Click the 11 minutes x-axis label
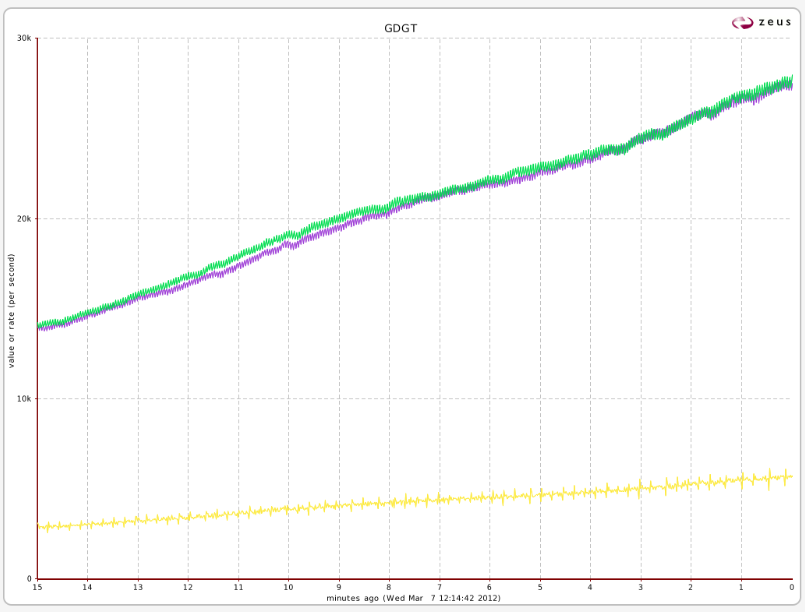Screen dimensions: 805x612 pyautogui.click(x=238, y=587)
